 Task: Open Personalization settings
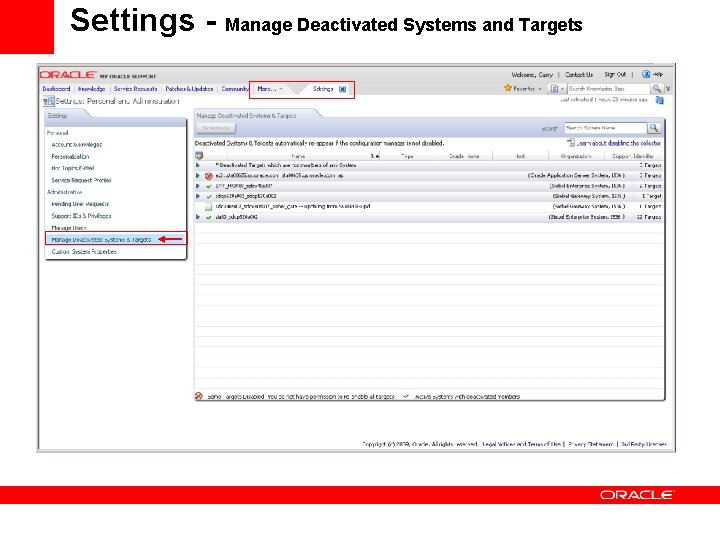[x=70, y=157]
